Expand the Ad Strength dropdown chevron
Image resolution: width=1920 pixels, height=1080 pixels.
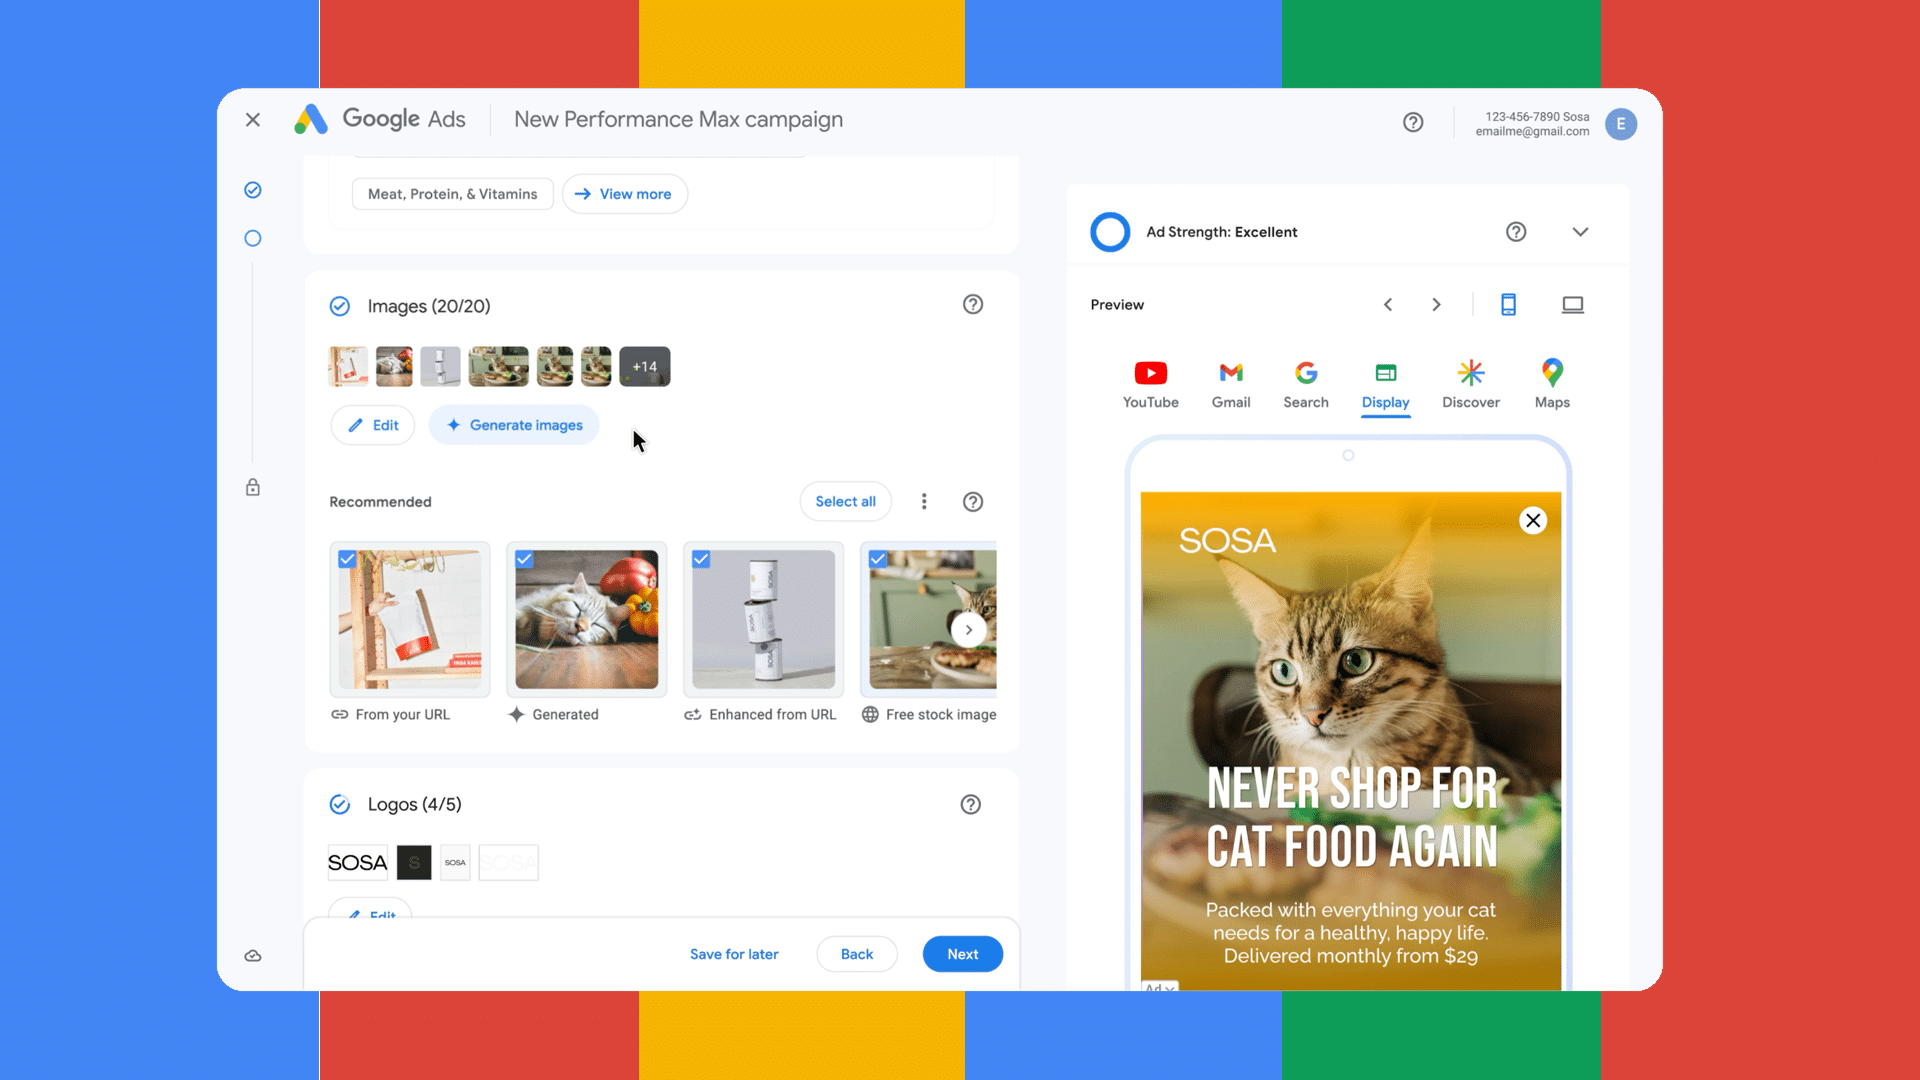pyautogui.click(x=1580, y=232)
